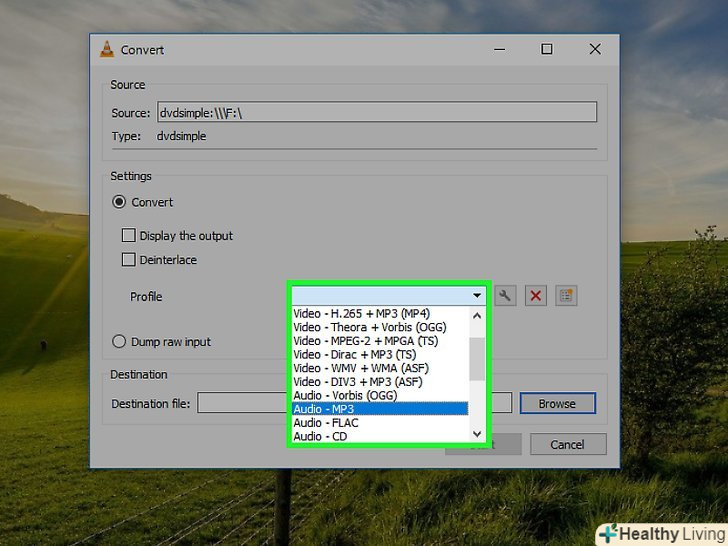Image resolution: width=728 pixels, height=546 pixels.
Task: Choose Video - H.265 + MP3 (MP4) profile
Action: (380, 313)
